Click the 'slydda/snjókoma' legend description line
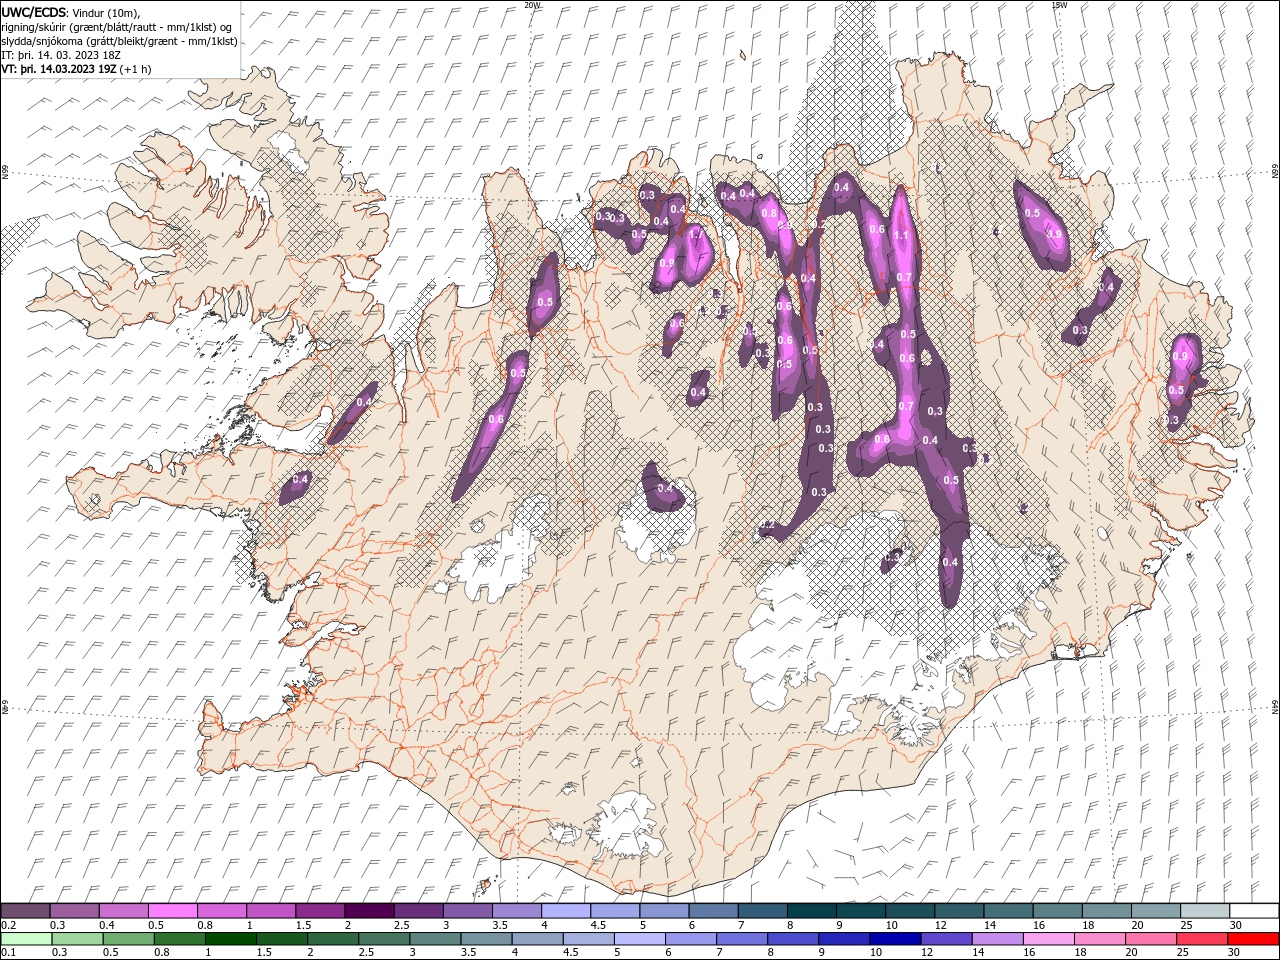Image resolution: width=1280 pixels, height=960 pixels. (120, 41)
